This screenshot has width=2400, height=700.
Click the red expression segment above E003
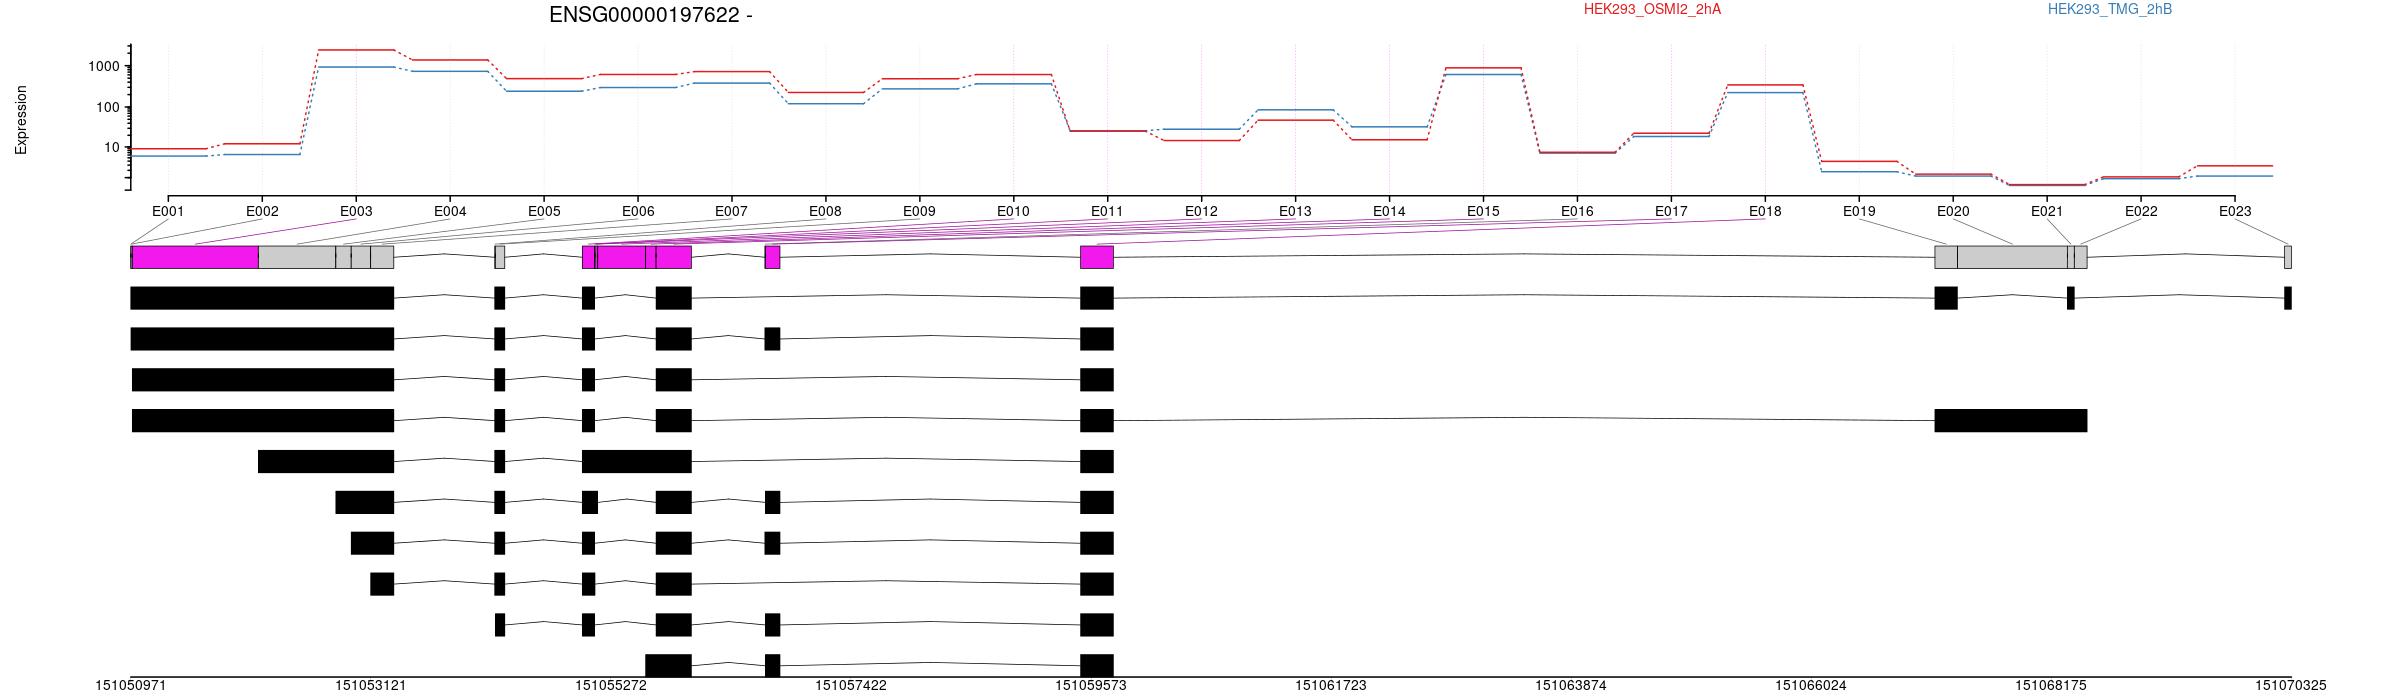point(356,50)
